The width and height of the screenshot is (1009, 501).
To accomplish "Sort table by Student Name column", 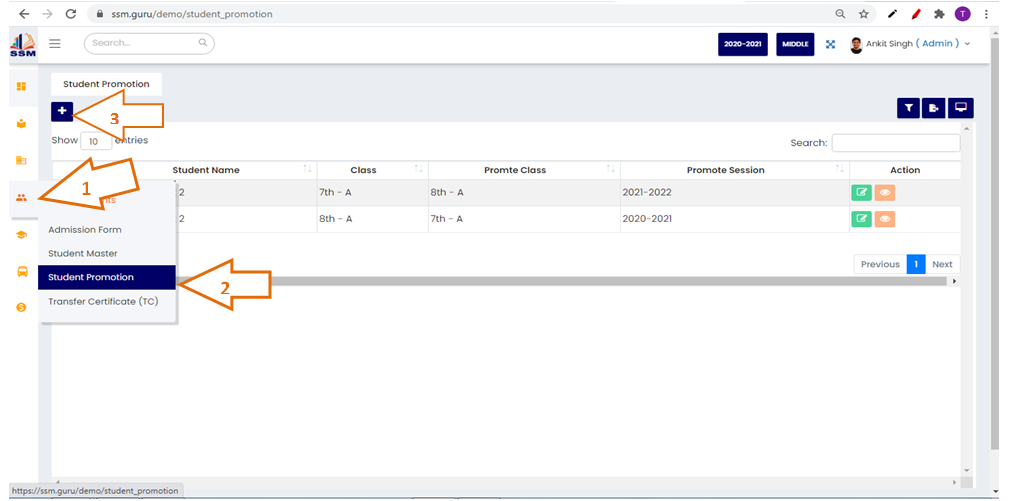I will (206, 170).
